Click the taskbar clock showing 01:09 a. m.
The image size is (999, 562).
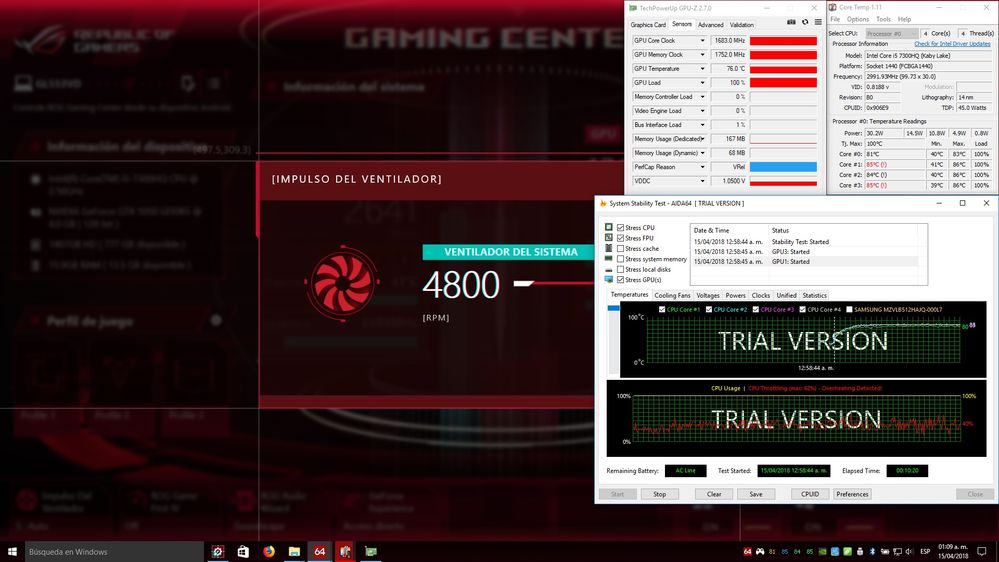pyautogui.click(x=952, y=551)
